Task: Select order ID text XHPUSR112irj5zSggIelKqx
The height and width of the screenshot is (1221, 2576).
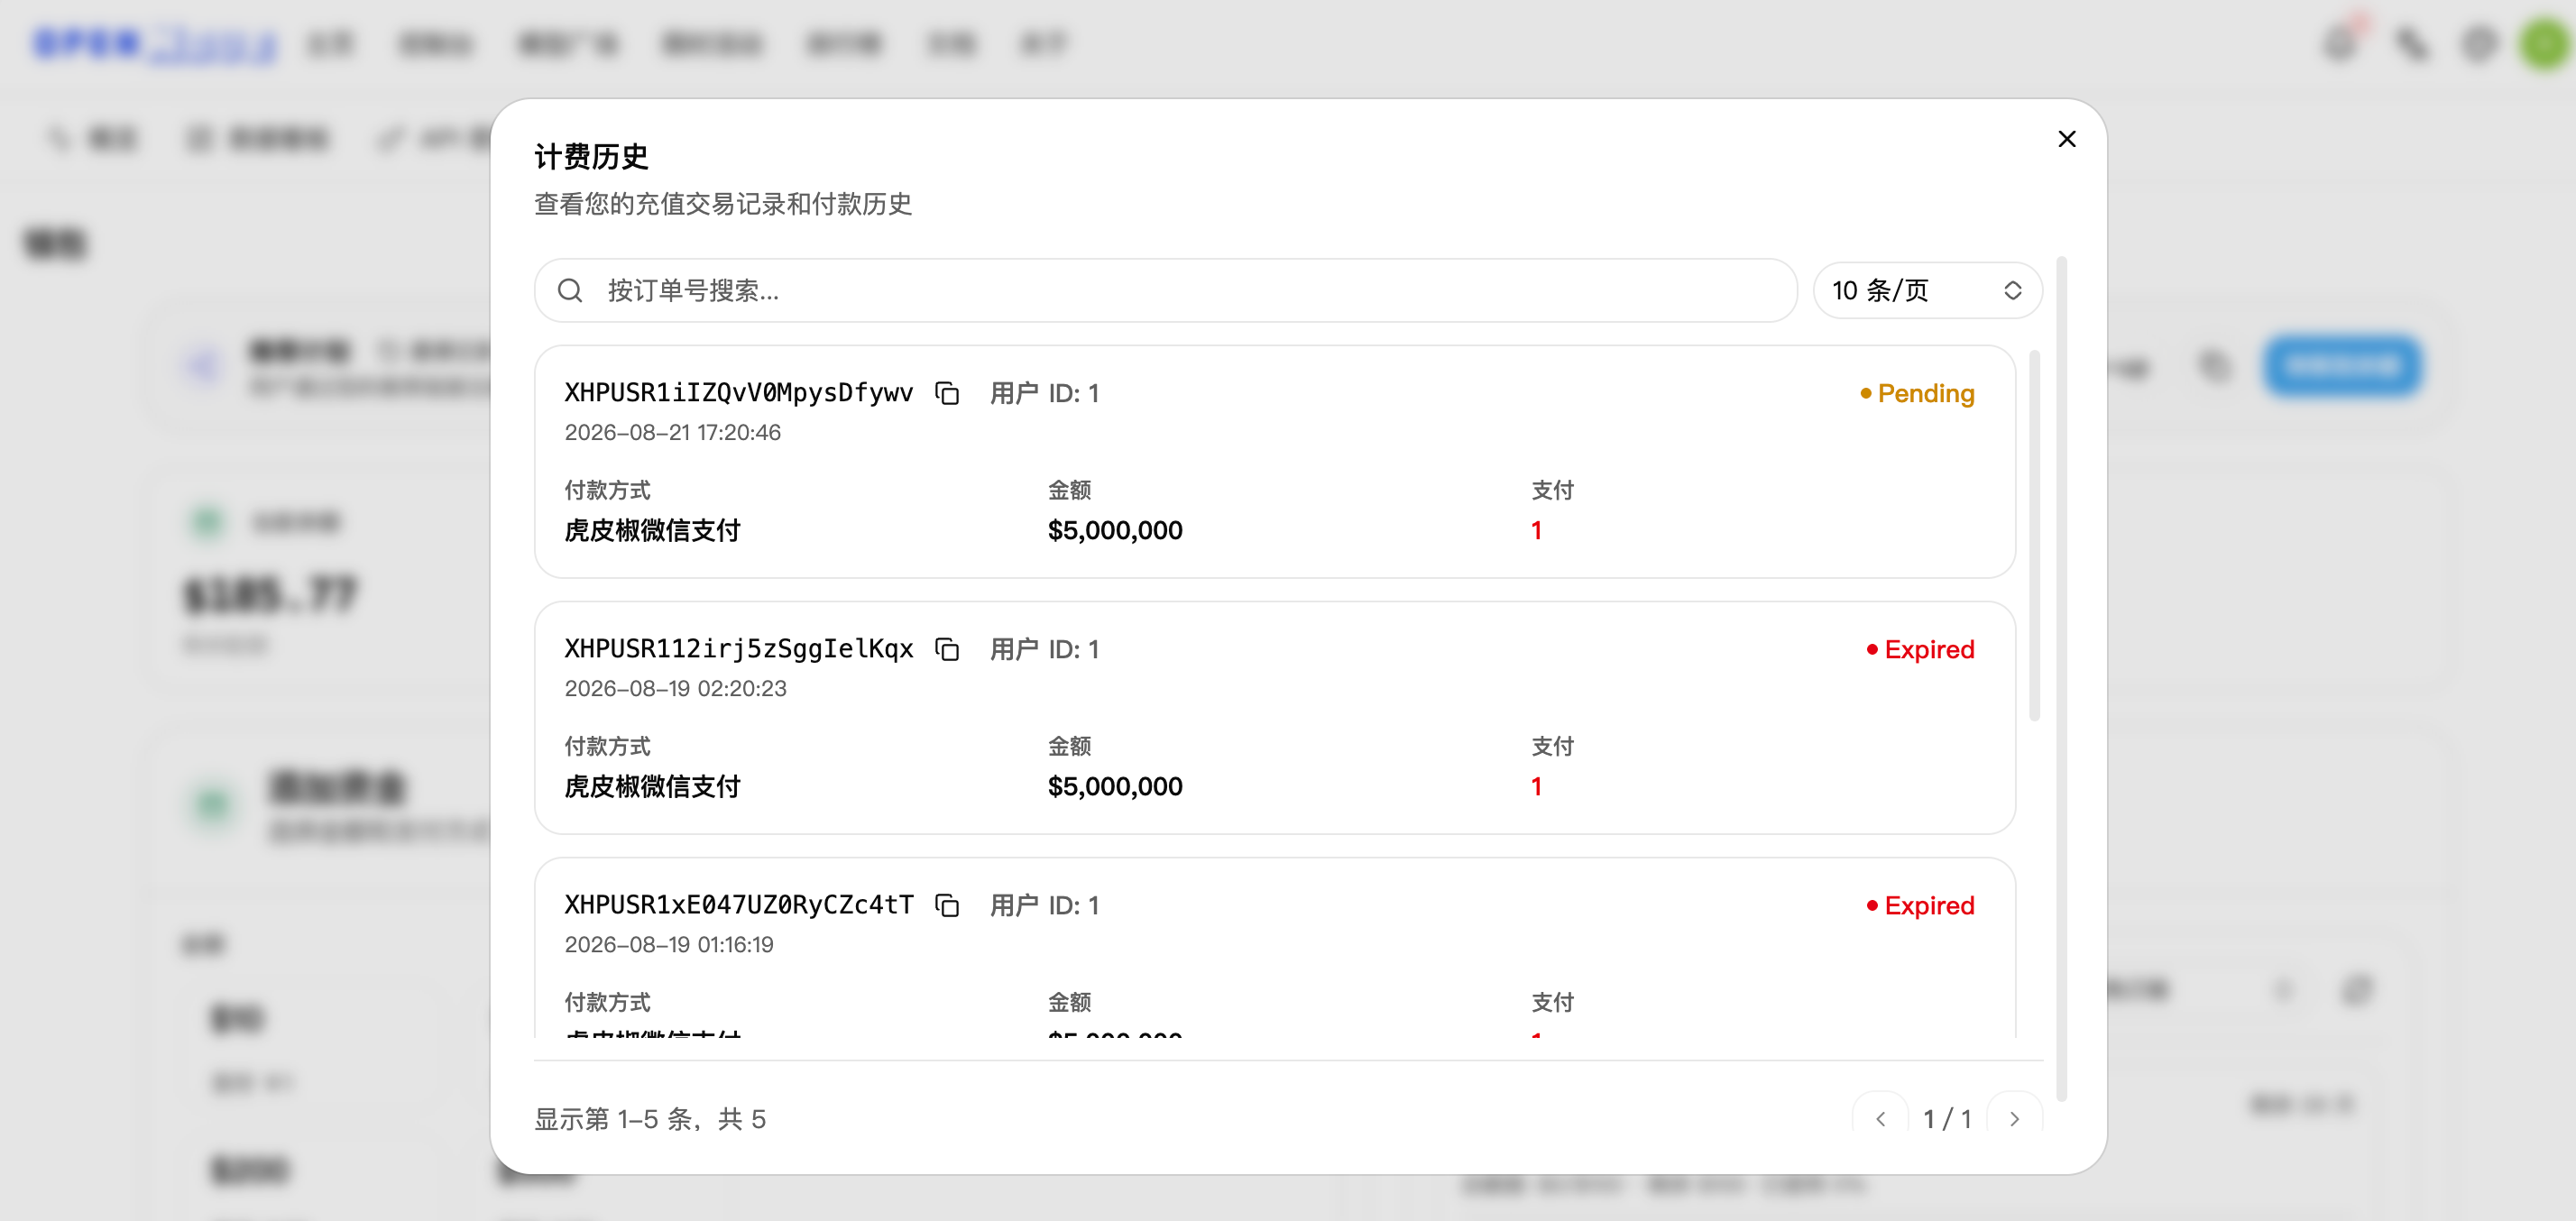Action: tap(738, 648)
